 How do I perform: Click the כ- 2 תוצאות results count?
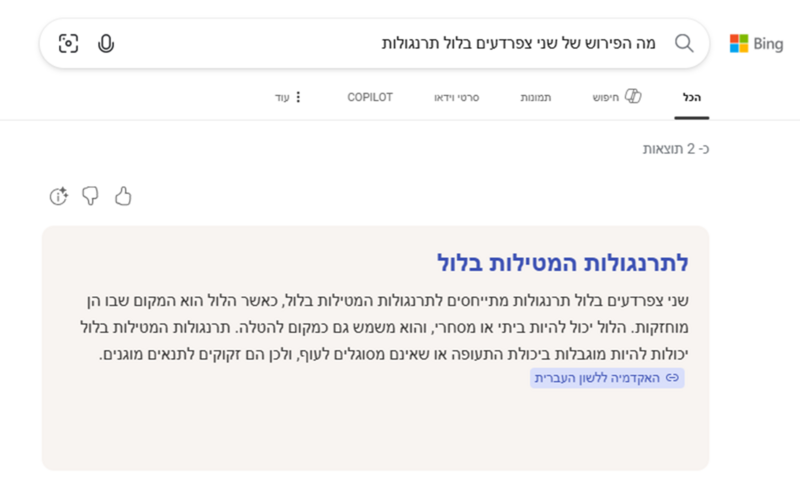(676, 149)
